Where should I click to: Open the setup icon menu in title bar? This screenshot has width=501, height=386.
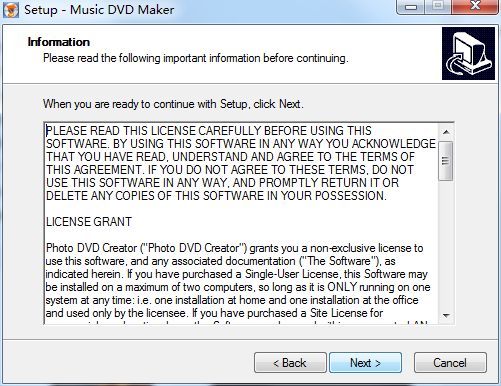coord(11,10)
